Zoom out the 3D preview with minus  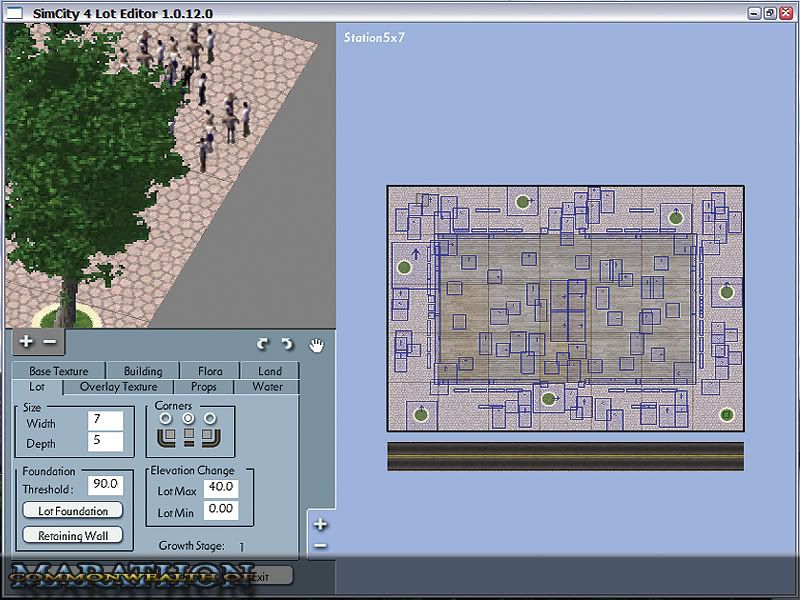click(x=50, y=341)
